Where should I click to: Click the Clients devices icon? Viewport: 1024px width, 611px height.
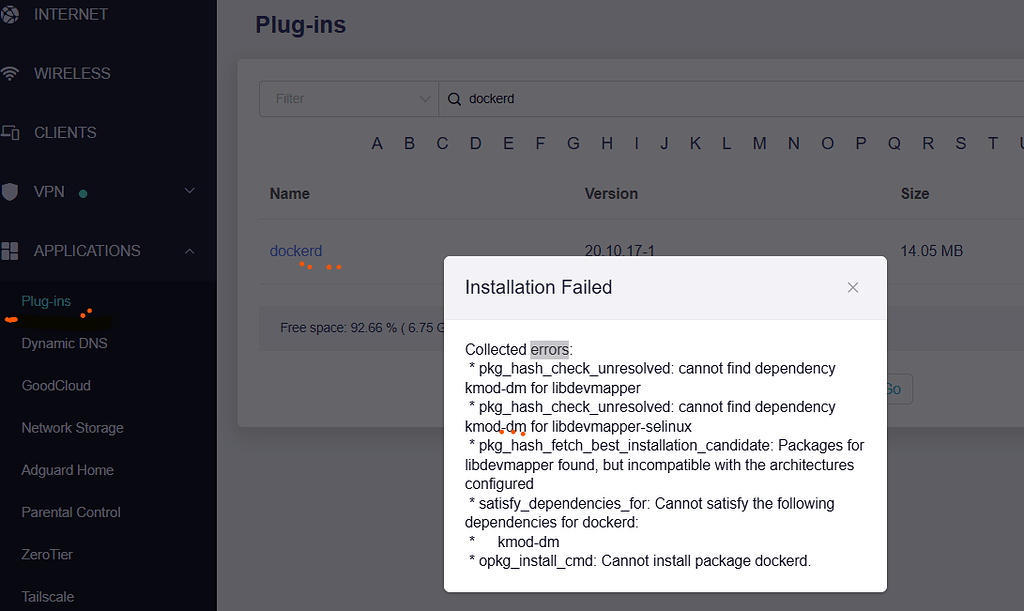pos(10,133)
